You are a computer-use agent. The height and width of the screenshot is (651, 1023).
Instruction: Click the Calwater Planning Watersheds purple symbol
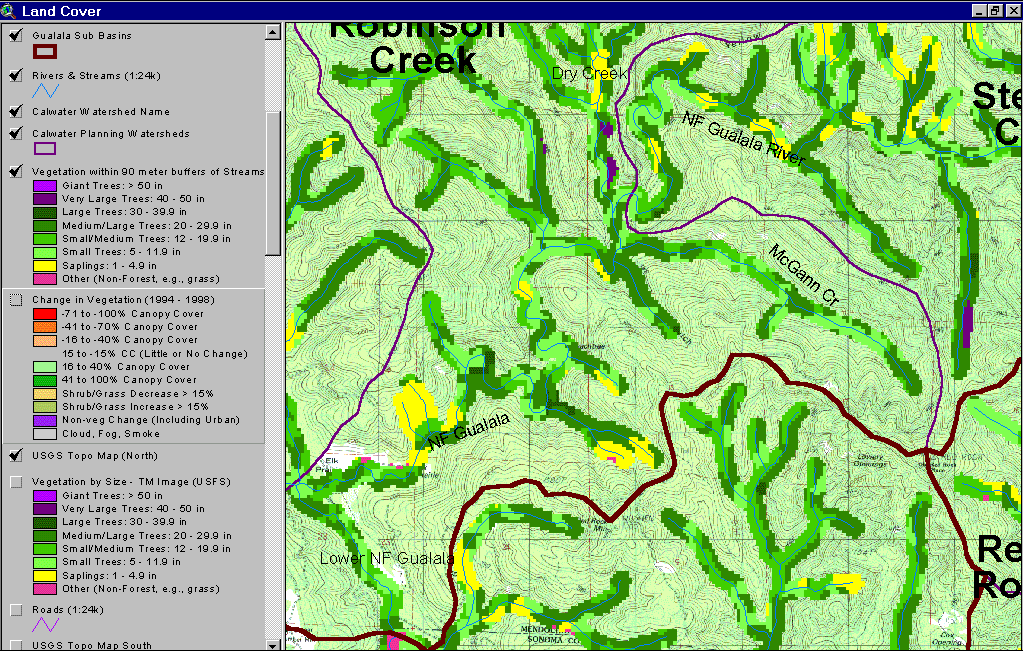[x=45, y=149]
